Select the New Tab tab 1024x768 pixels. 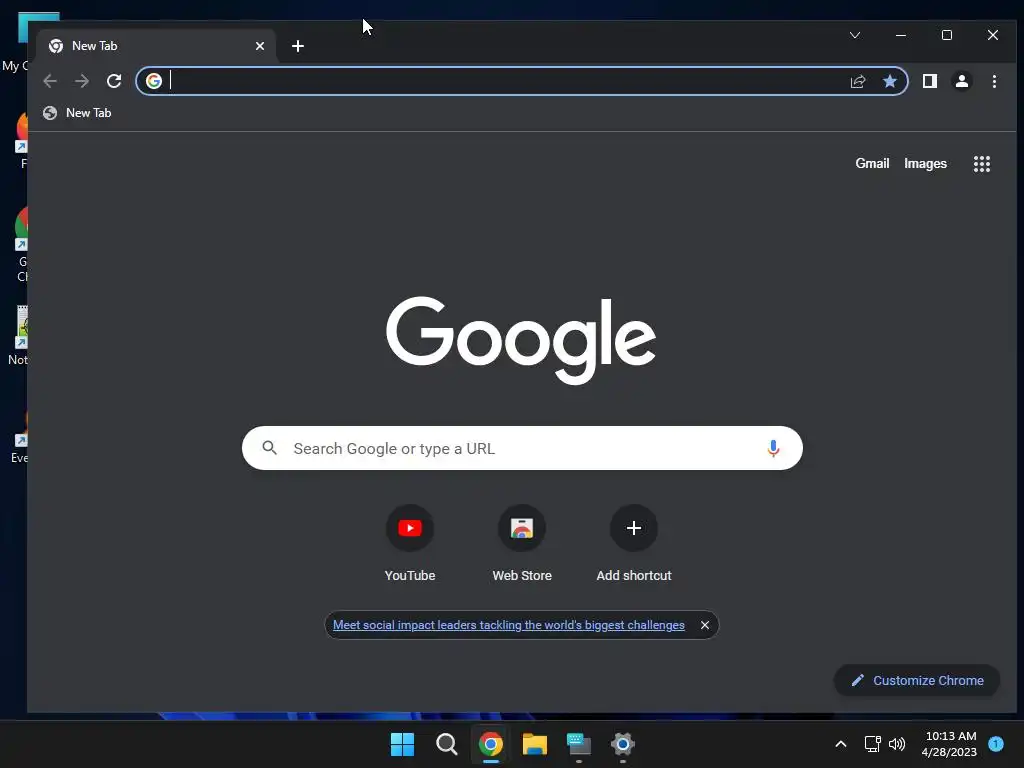click(157, 46)
